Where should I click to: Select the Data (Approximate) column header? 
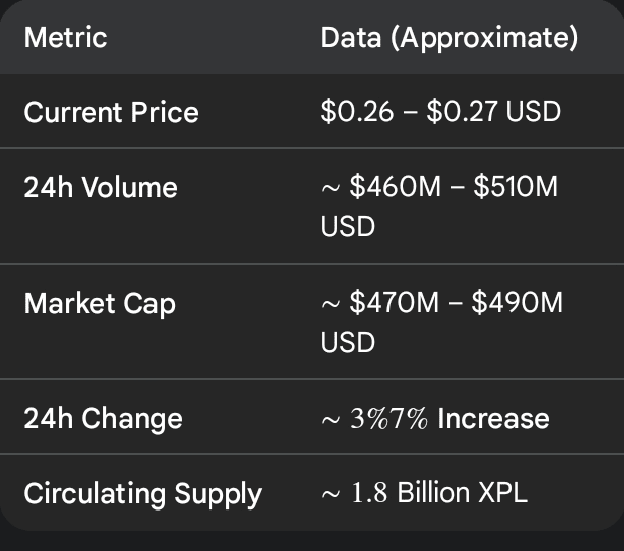tap(449, 38)
